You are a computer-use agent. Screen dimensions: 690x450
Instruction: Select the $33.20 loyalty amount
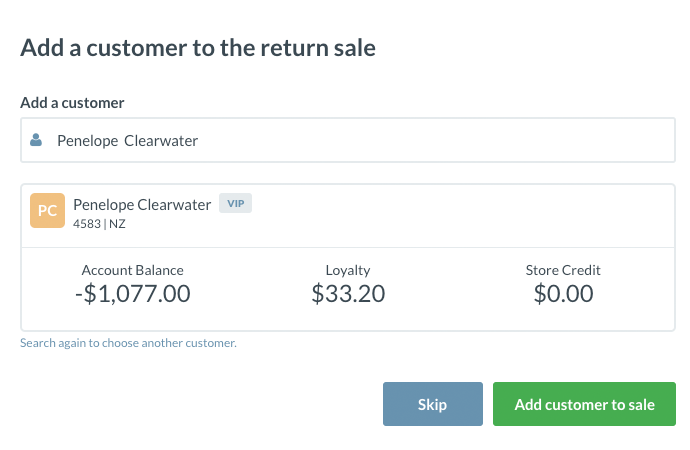348,294
